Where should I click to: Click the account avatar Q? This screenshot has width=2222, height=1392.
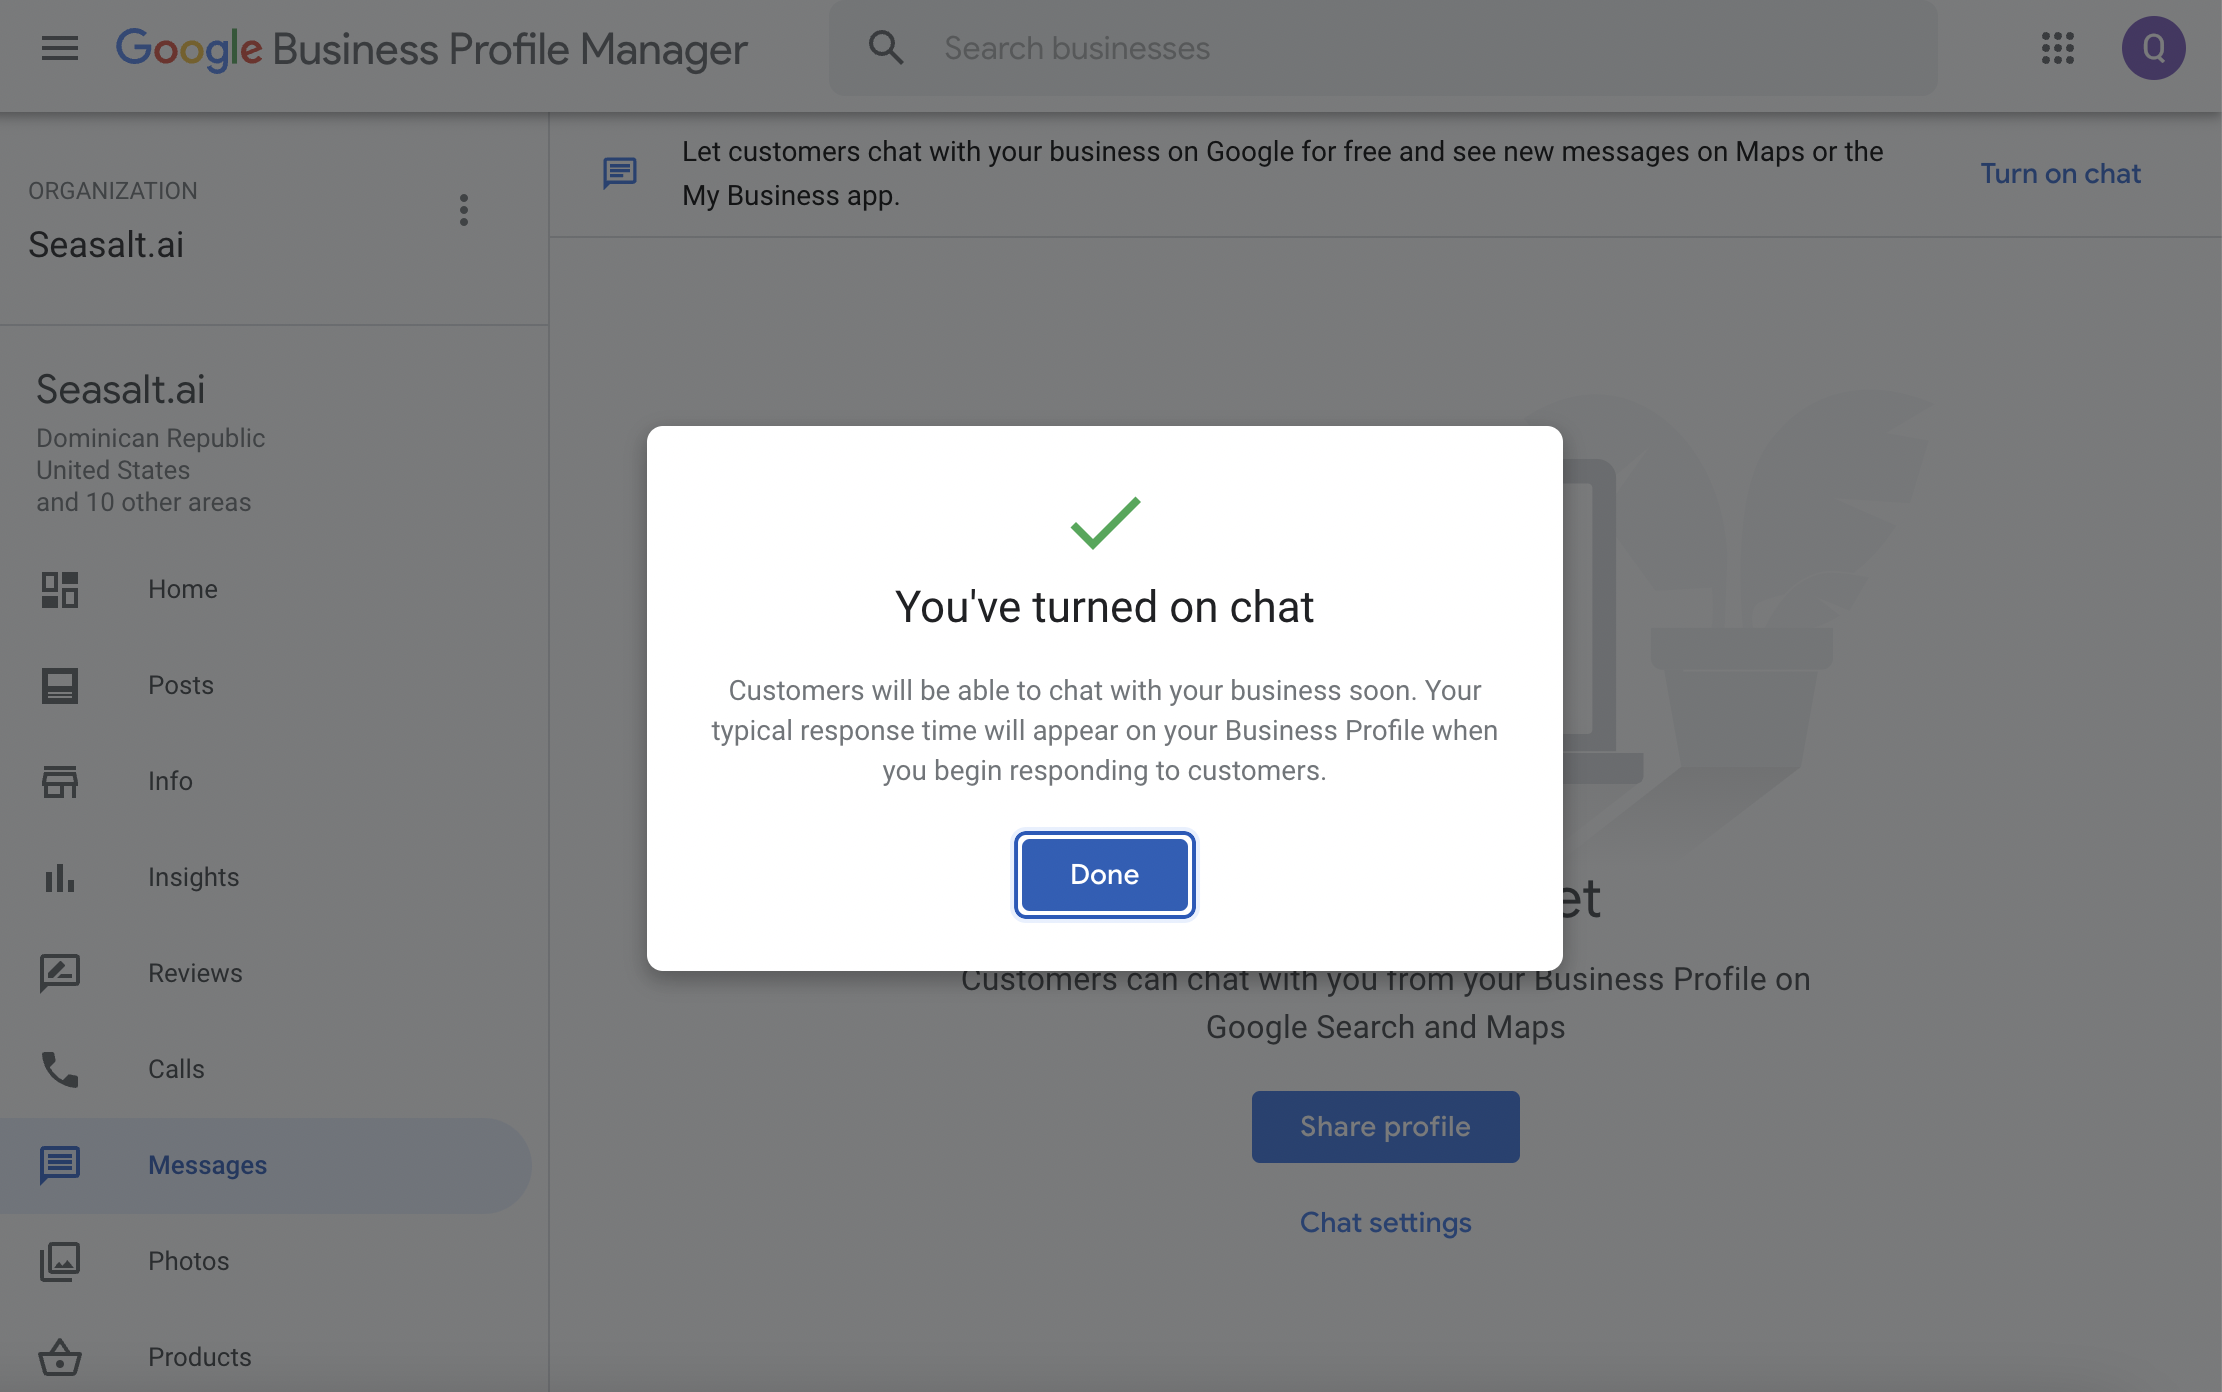[x=2153, y=48]
